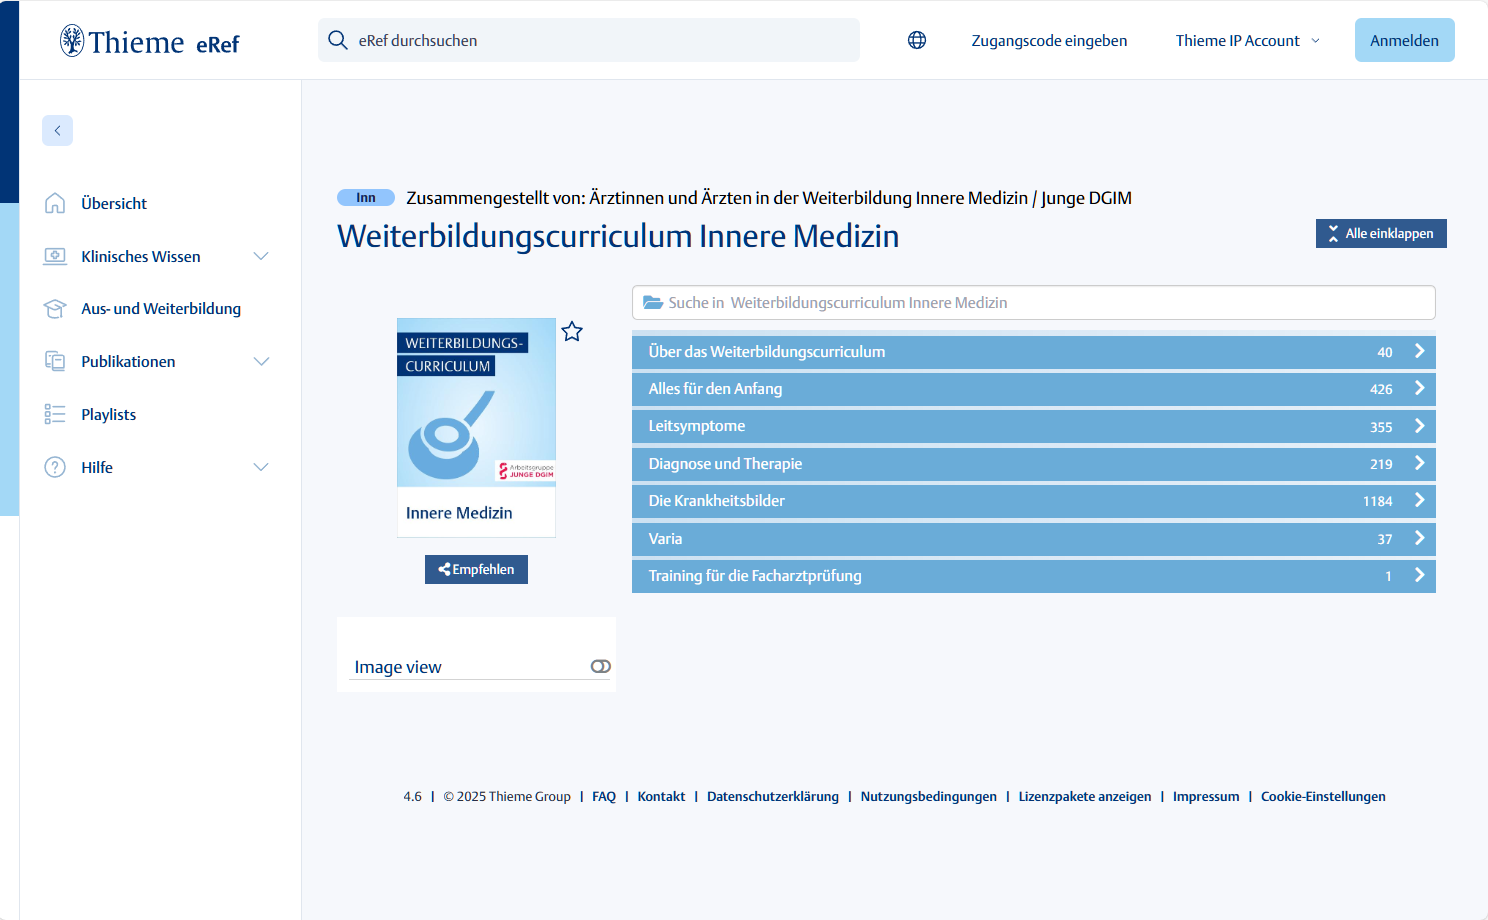This screenshot has height=920, width=1488.
Task: Click the Playlists list icon
Action: [x=55, y=414]
